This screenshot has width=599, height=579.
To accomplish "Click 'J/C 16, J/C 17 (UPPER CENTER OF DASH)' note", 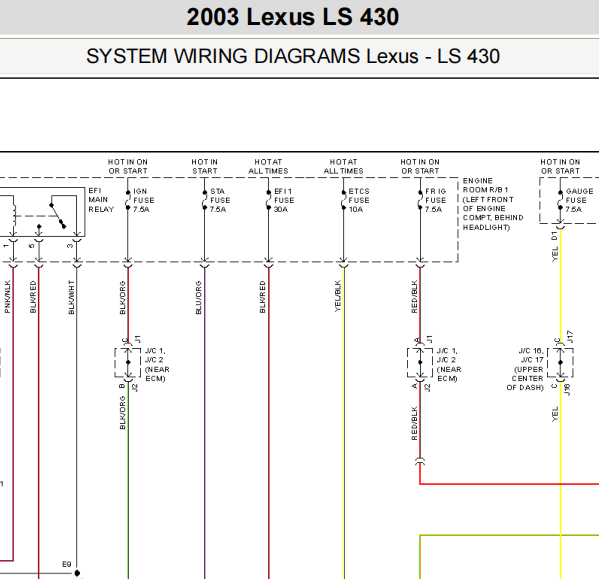I will coord(525,369).
